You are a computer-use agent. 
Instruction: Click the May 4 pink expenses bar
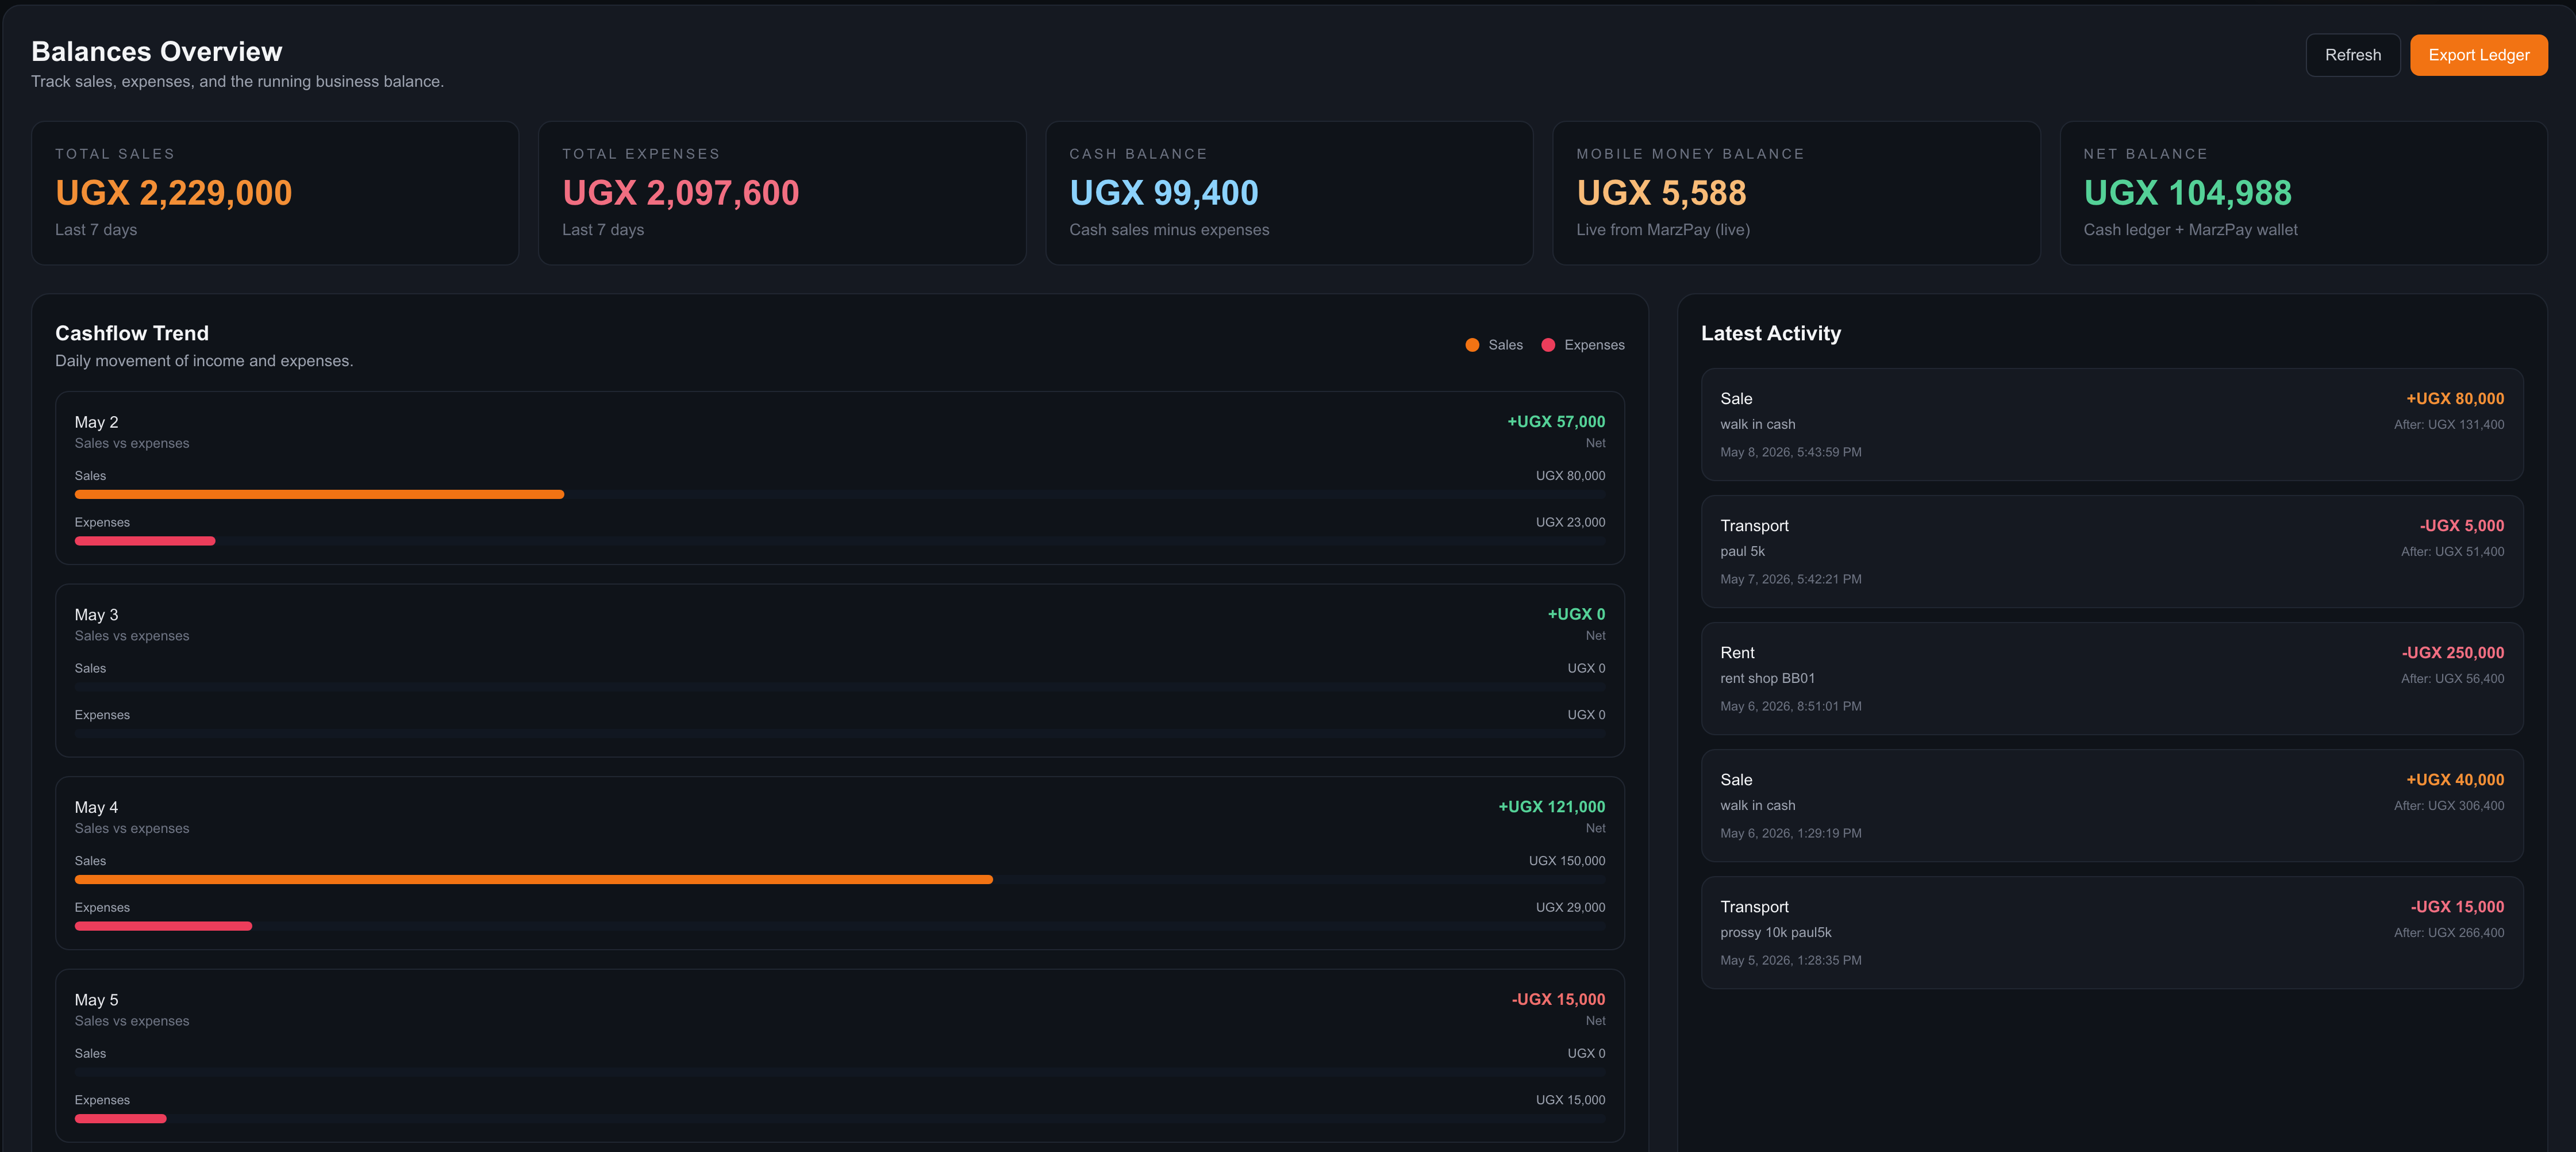163,926
